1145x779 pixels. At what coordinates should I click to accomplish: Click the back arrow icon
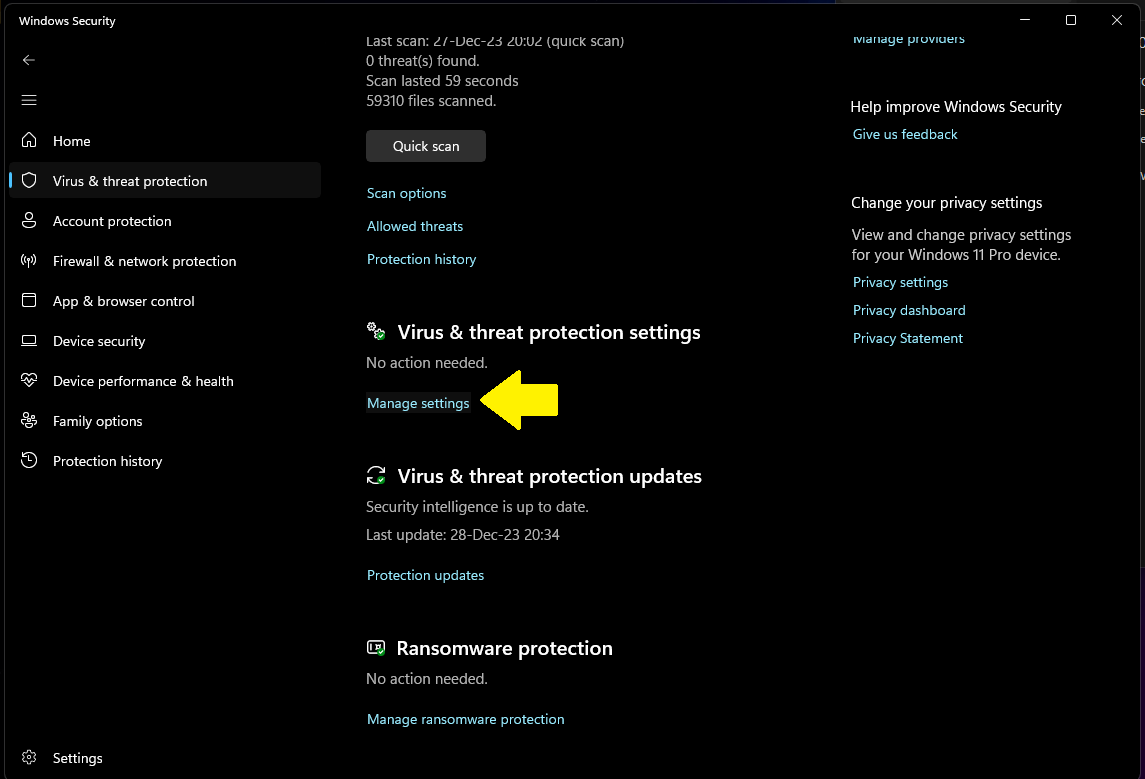point(29,60)
